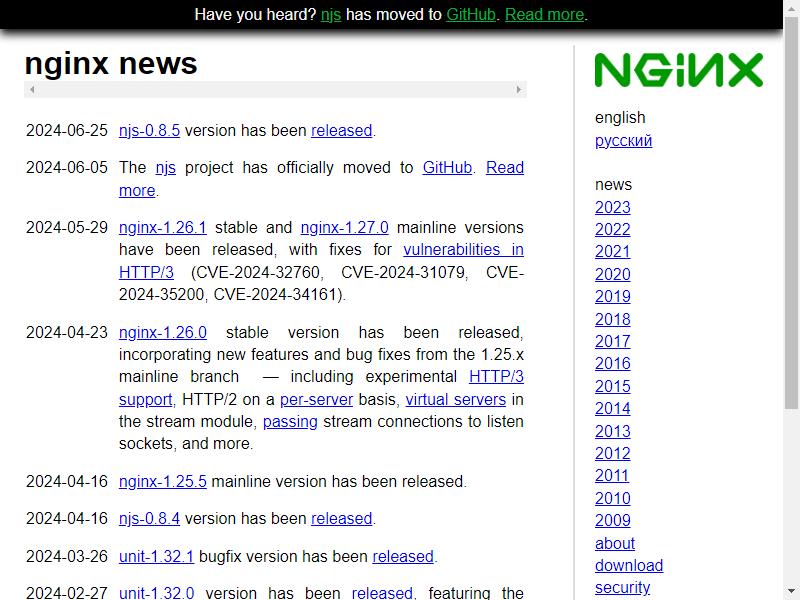Open njs link in 2024-06-05 entry
The height and width of the screenshot is (600, 800).
coord(166,167)
